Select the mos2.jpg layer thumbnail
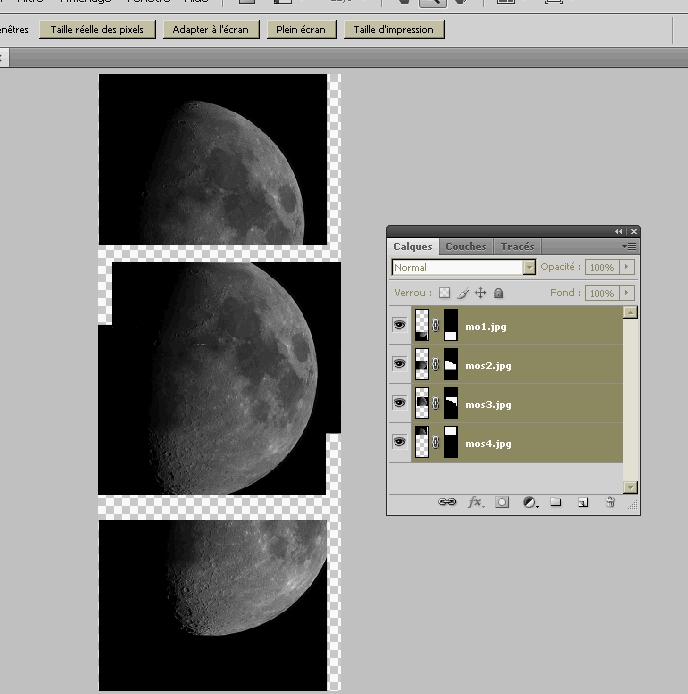This screenshot has height=694, width=688. tap(422, 364)
